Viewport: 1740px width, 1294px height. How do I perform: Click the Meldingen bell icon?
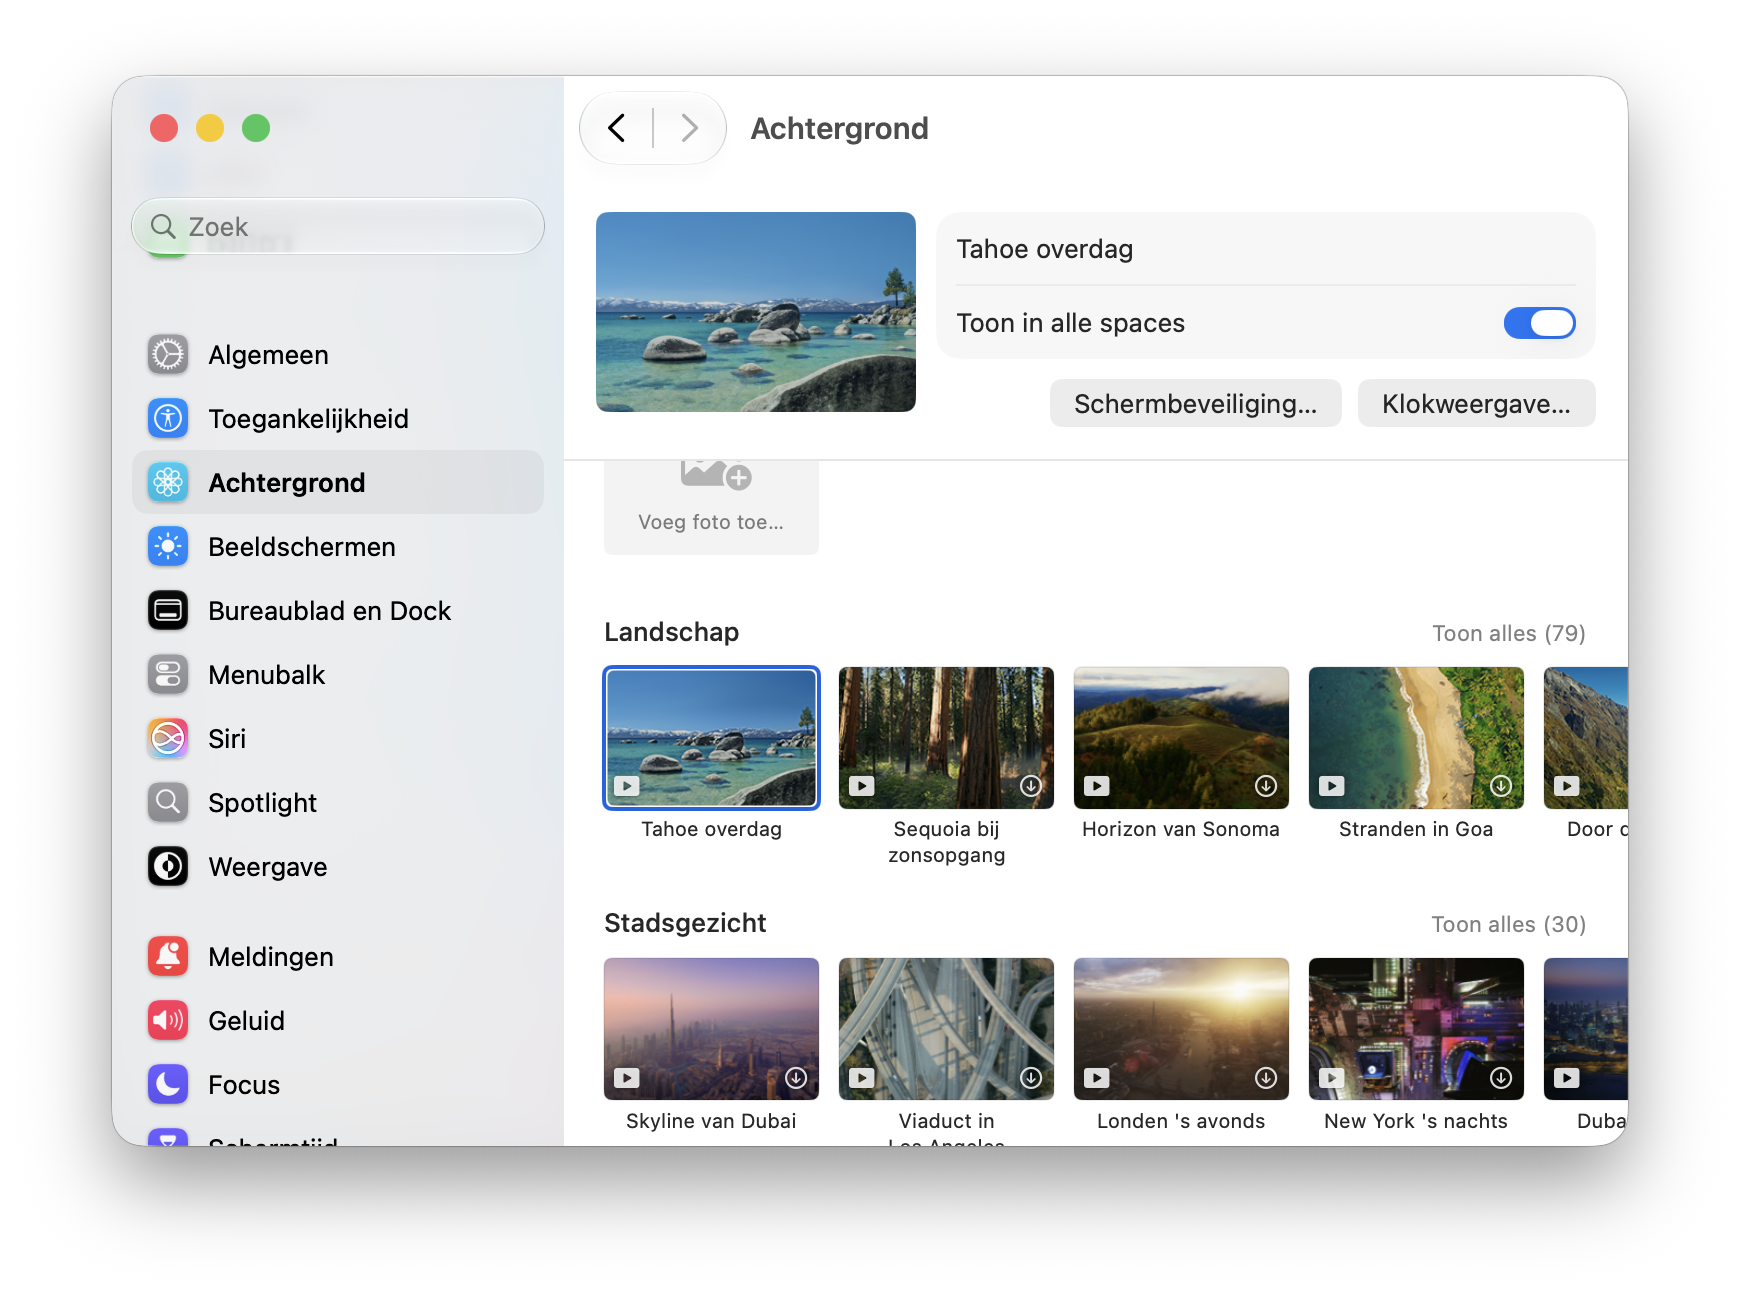pos(168,957)
